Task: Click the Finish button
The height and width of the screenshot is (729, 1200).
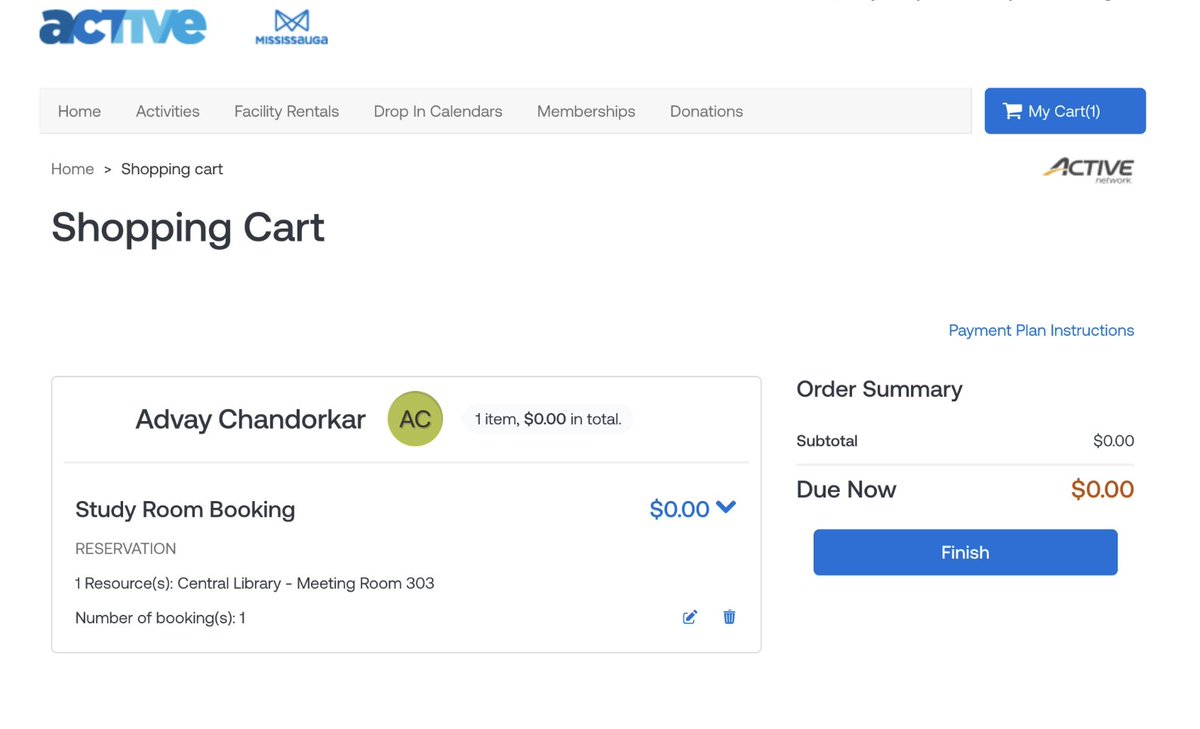Action: pyautogui.click(x=965, y=552)
